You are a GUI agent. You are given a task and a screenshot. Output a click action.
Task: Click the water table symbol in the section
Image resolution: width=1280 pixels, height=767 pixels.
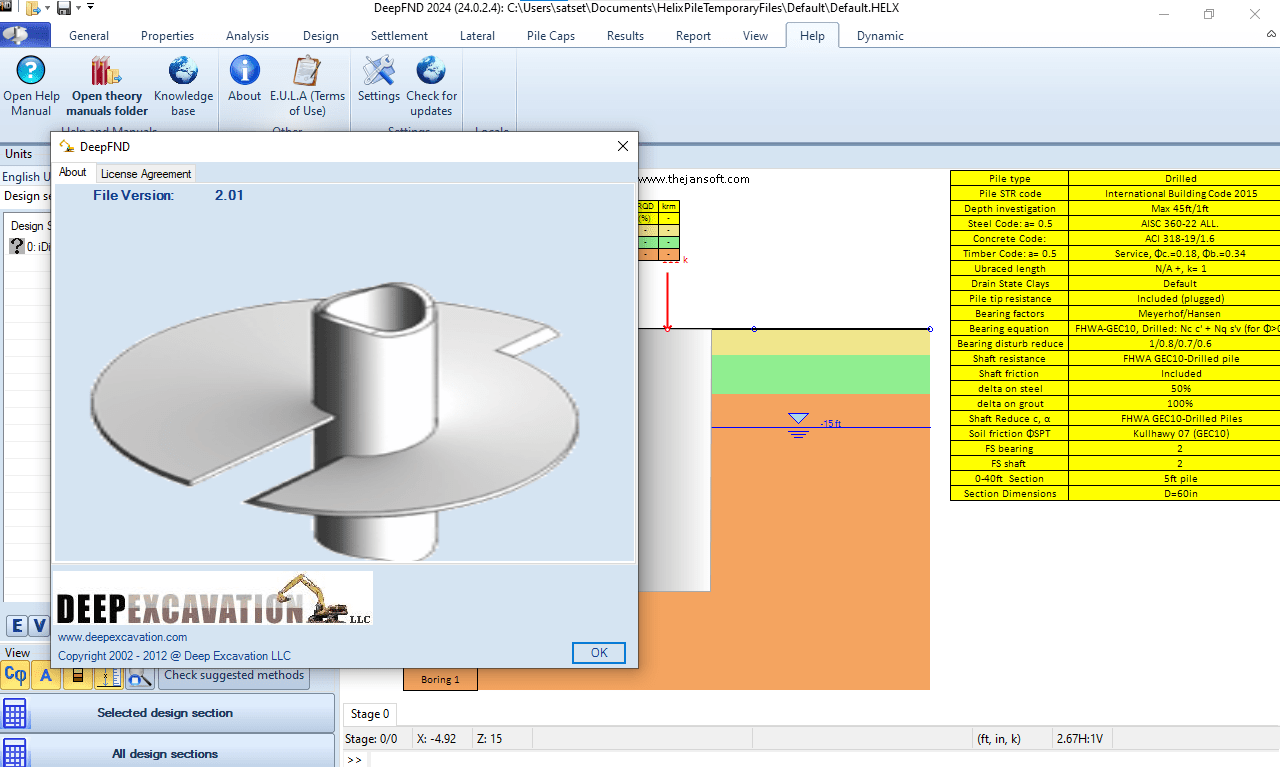(x=797, y=425)
